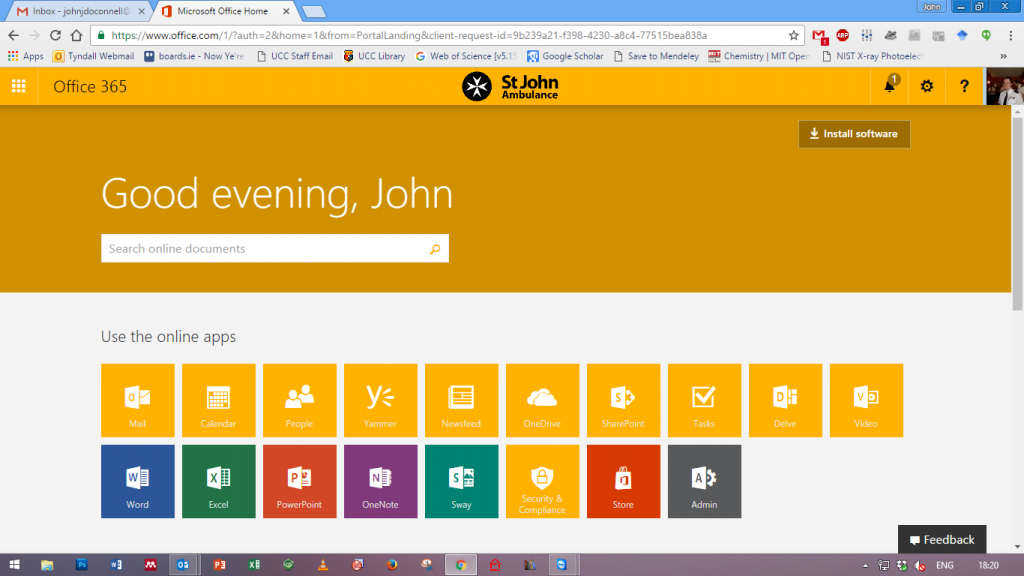Viewport: 1024px width, 576px height.
Task: Open the UCC Staff Email bookmark
Action: coord(295,56)
